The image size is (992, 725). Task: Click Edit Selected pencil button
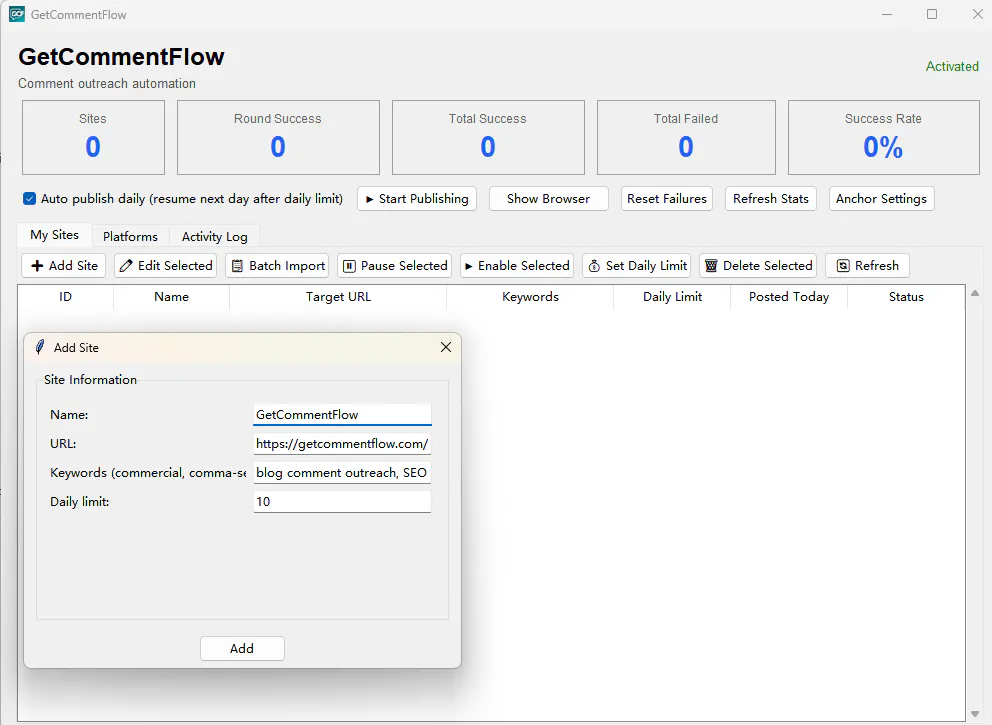[166, 266]
